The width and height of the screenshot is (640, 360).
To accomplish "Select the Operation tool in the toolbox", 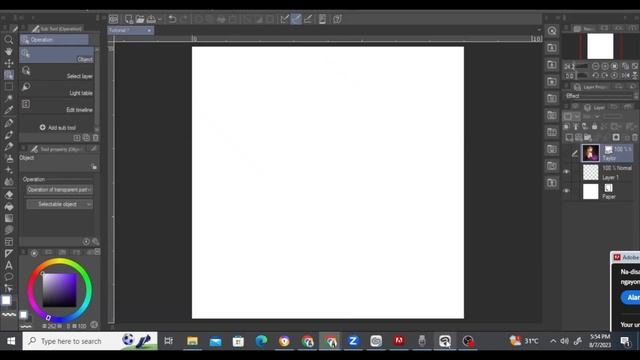I will pyautogui.click(x=9, y=75).
